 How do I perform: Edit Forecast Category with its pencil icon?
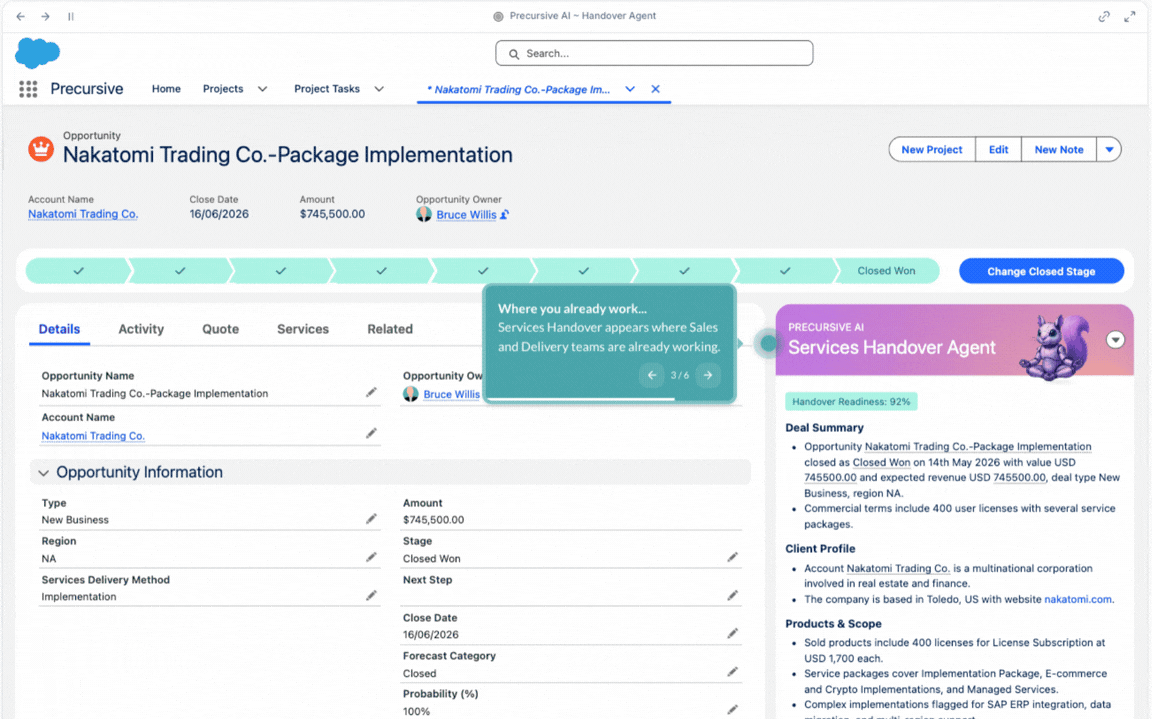pos(732,672)
